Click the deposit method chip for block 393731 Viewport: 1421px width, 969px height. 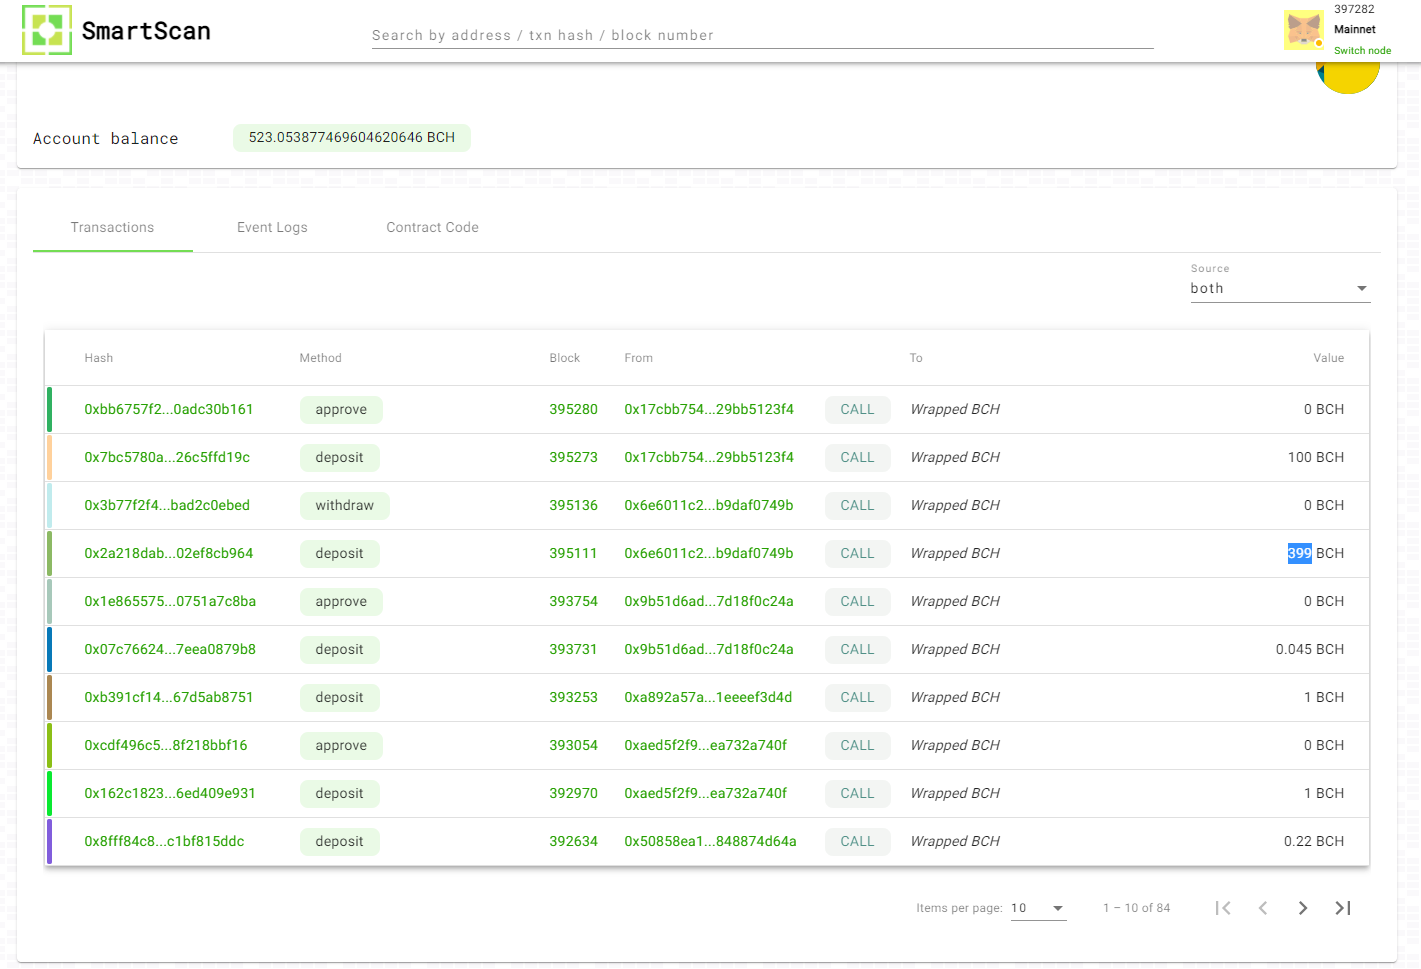pyautogui.click(x=340, y=650)
